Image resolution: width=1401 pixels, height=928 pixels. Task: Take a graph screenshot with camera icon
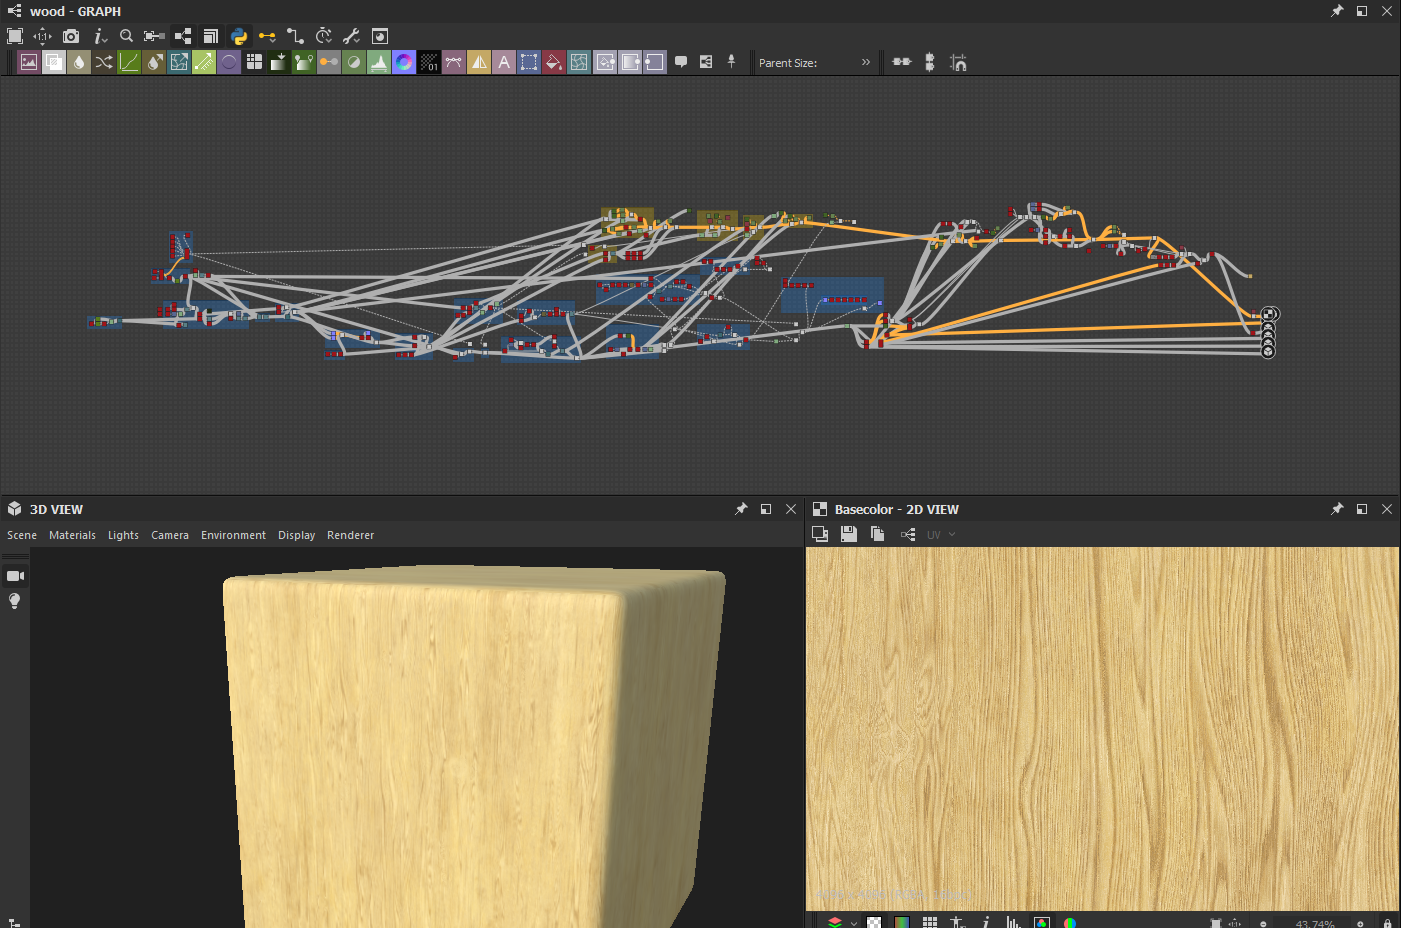click(x=71, y=36)
